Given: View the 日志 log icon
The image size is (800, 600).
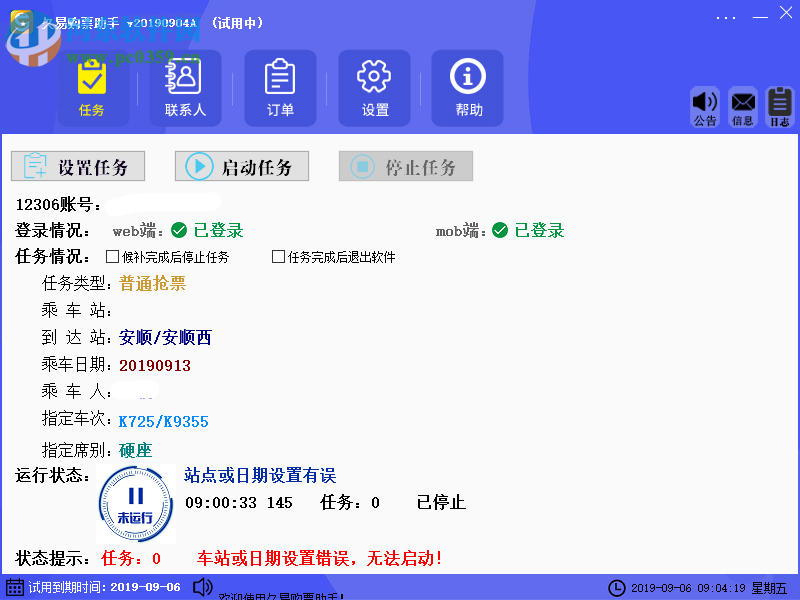Looking at the screenshot, I should (779, 104).
